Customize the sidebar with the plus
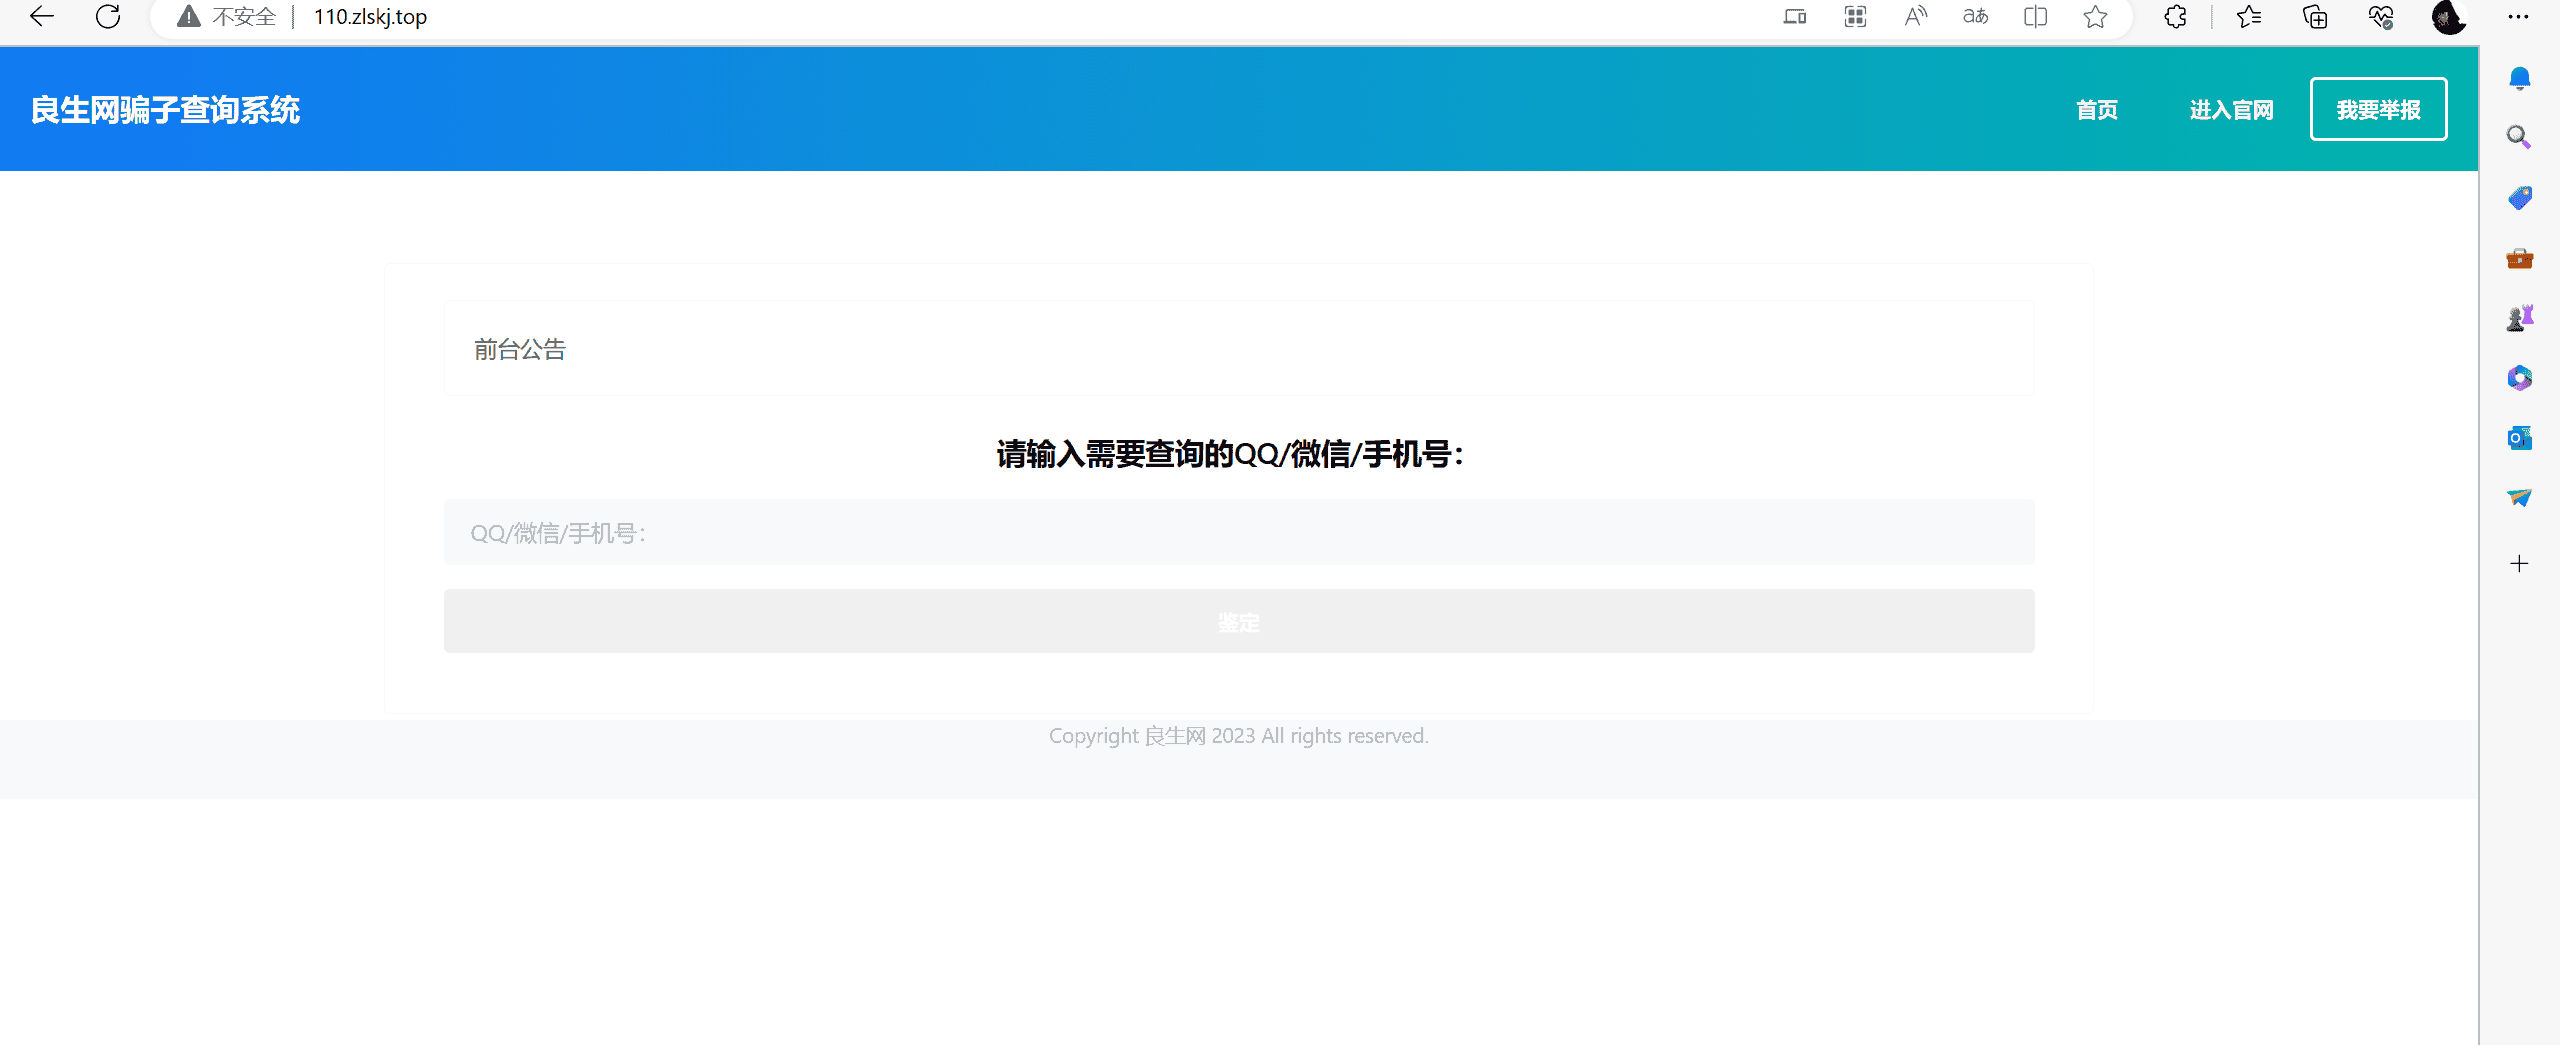2560x1045 pixels. click(x=2519, y=563)
